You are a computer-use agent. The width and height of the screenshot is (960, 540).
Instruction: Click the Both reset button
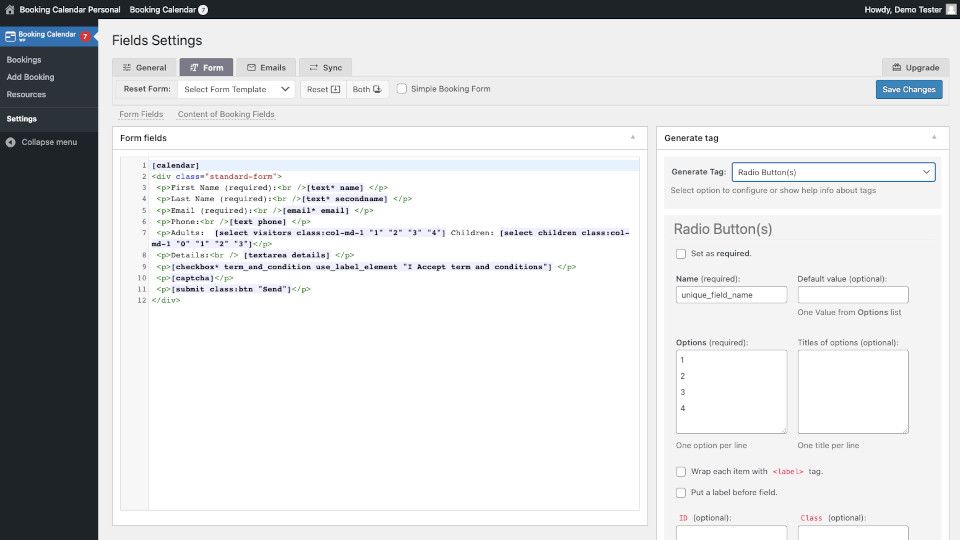click(367, 89)
